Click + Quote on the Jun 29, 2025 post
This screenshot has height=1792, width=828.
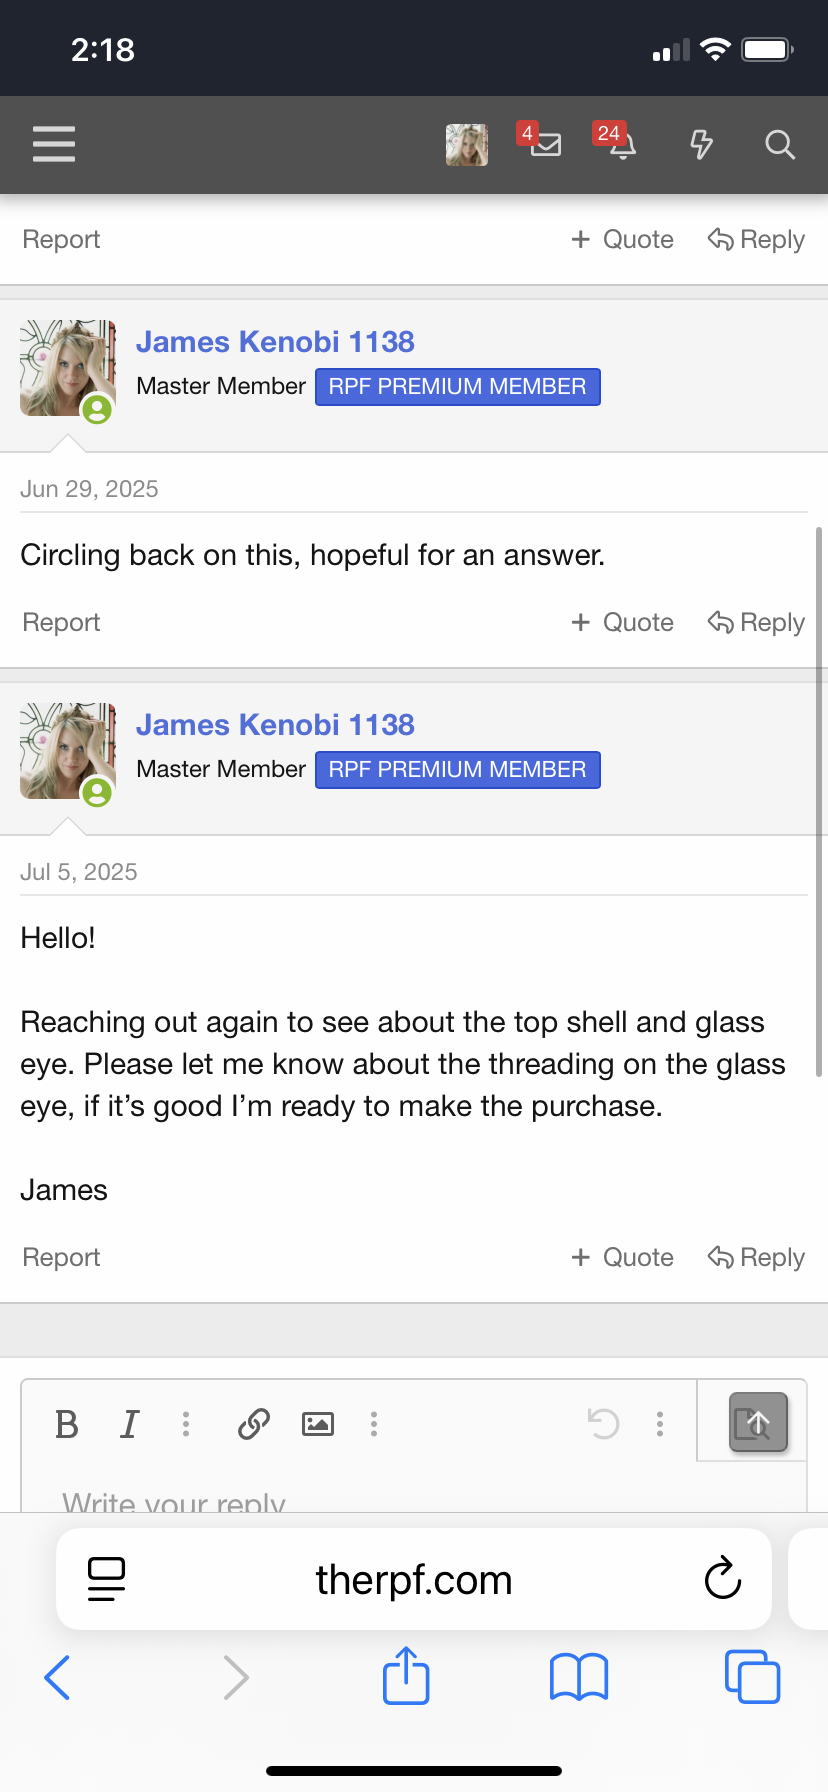[x=622, y=622]
